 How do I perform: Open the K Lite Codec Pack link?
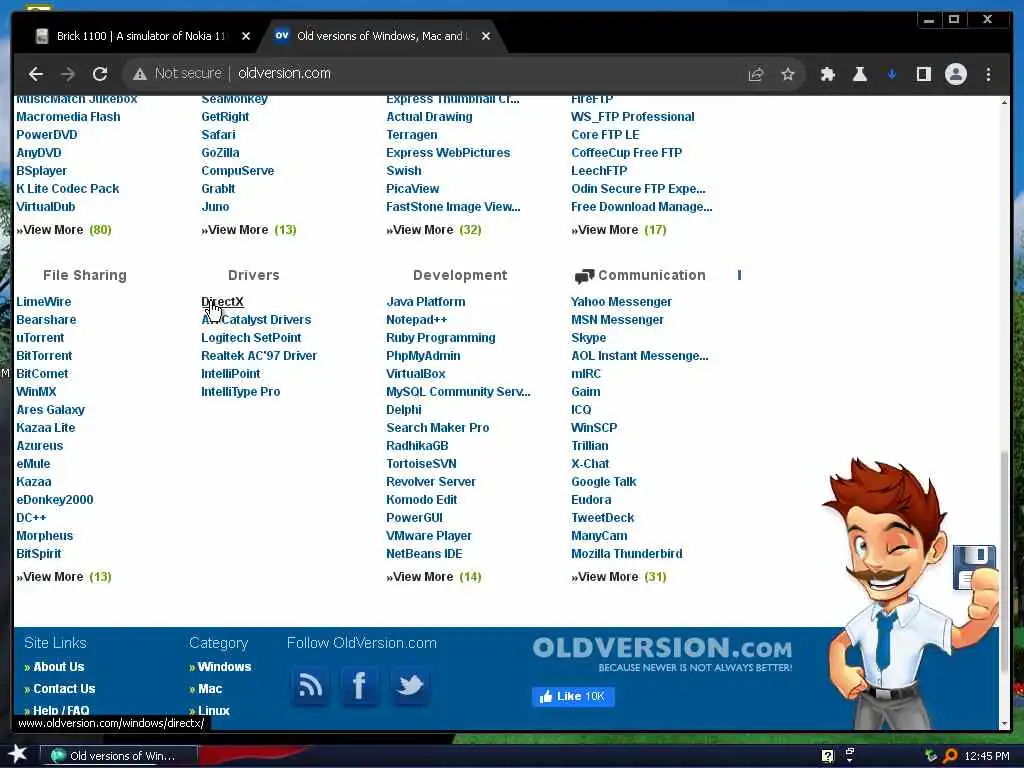pos(68,189)
